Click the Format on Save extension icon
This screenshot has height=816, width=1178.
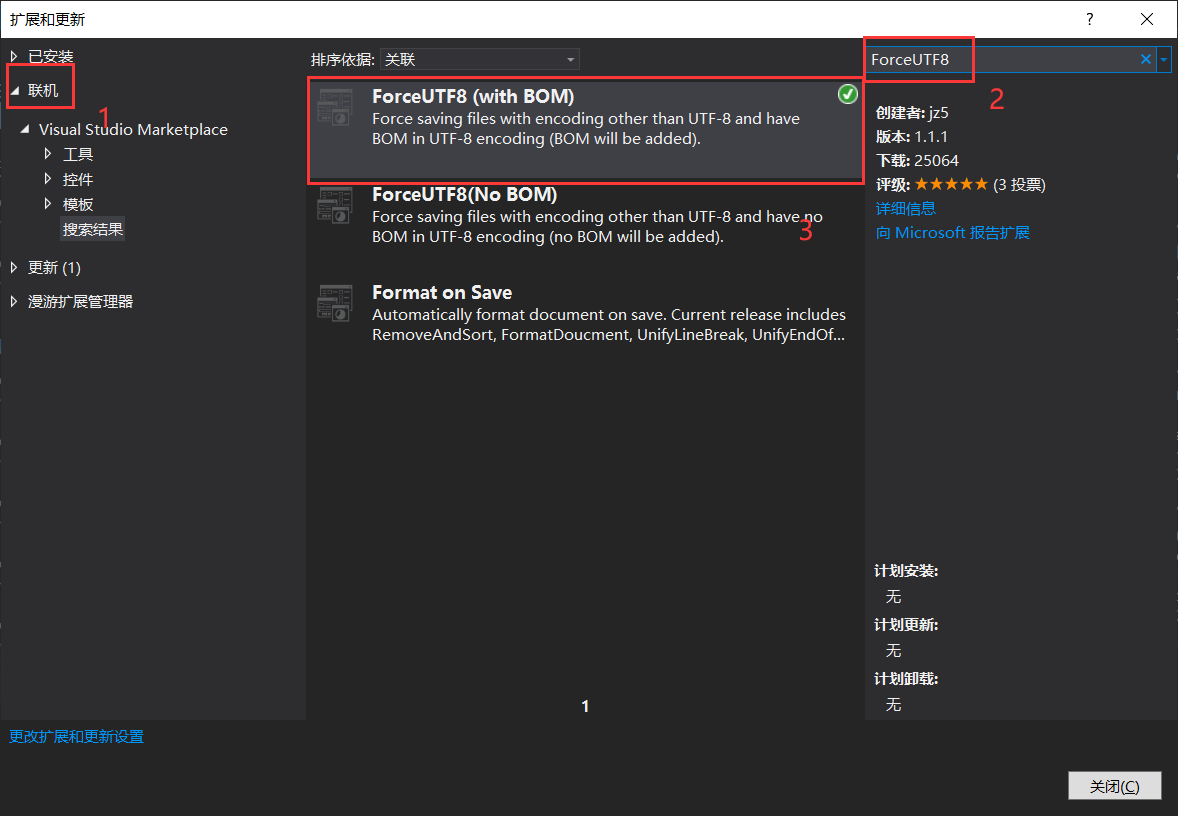point(335,303)
